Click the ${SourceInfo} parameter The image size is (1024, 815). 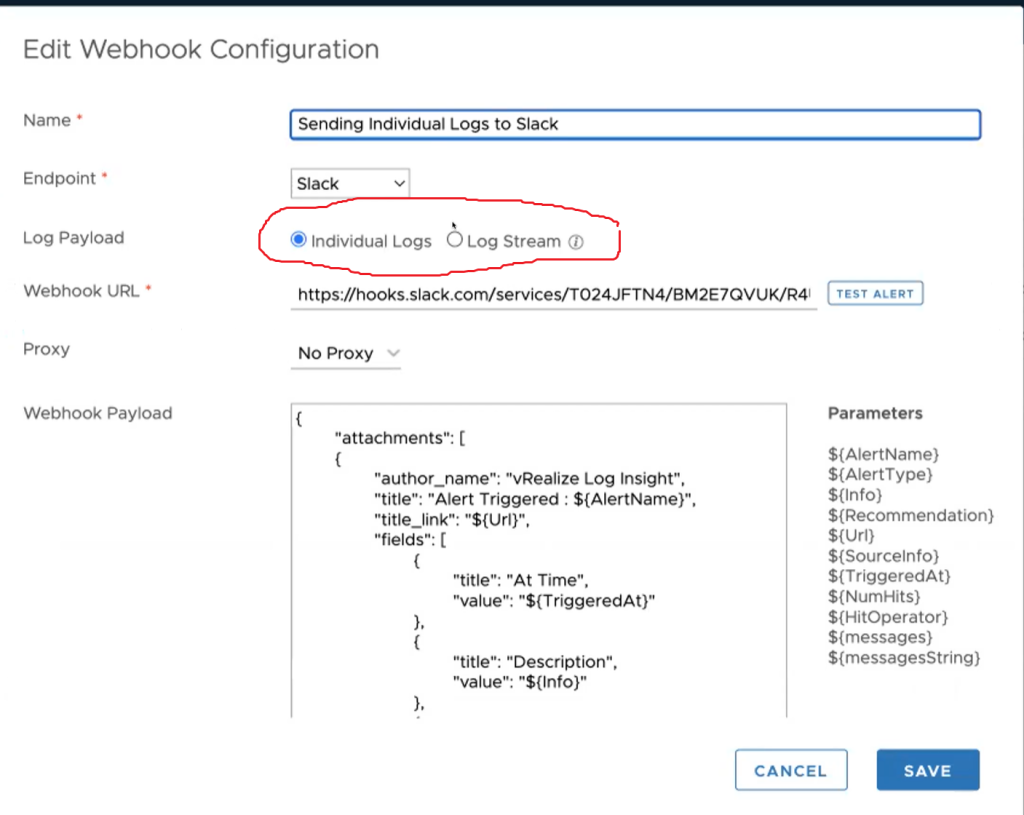(x=883, y=556)
